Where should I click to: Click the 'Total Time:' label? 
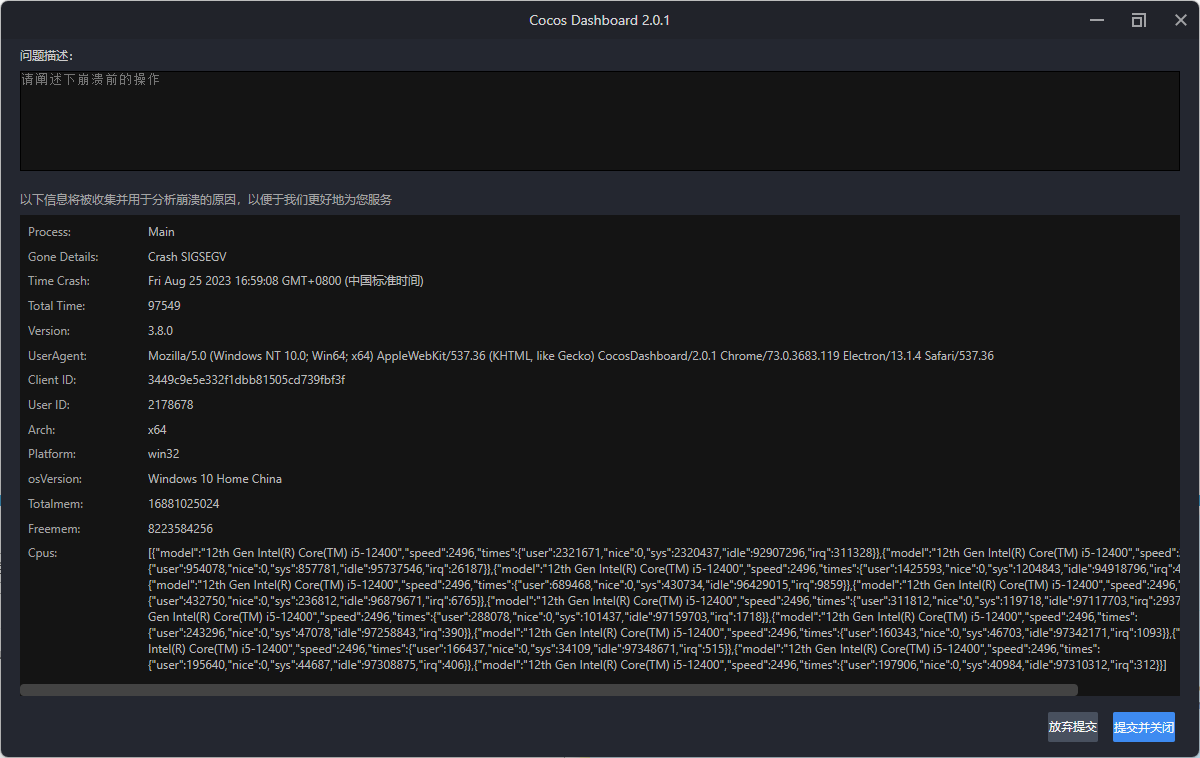coord(56,306)
